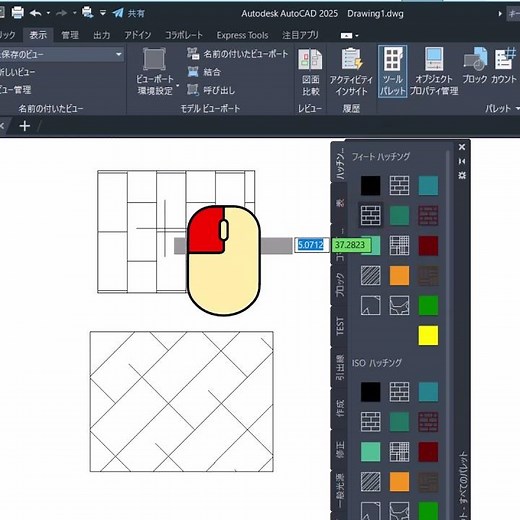Select the 引出線 palette tab
The width and height of the screenshot is (520, 520).
340,367
